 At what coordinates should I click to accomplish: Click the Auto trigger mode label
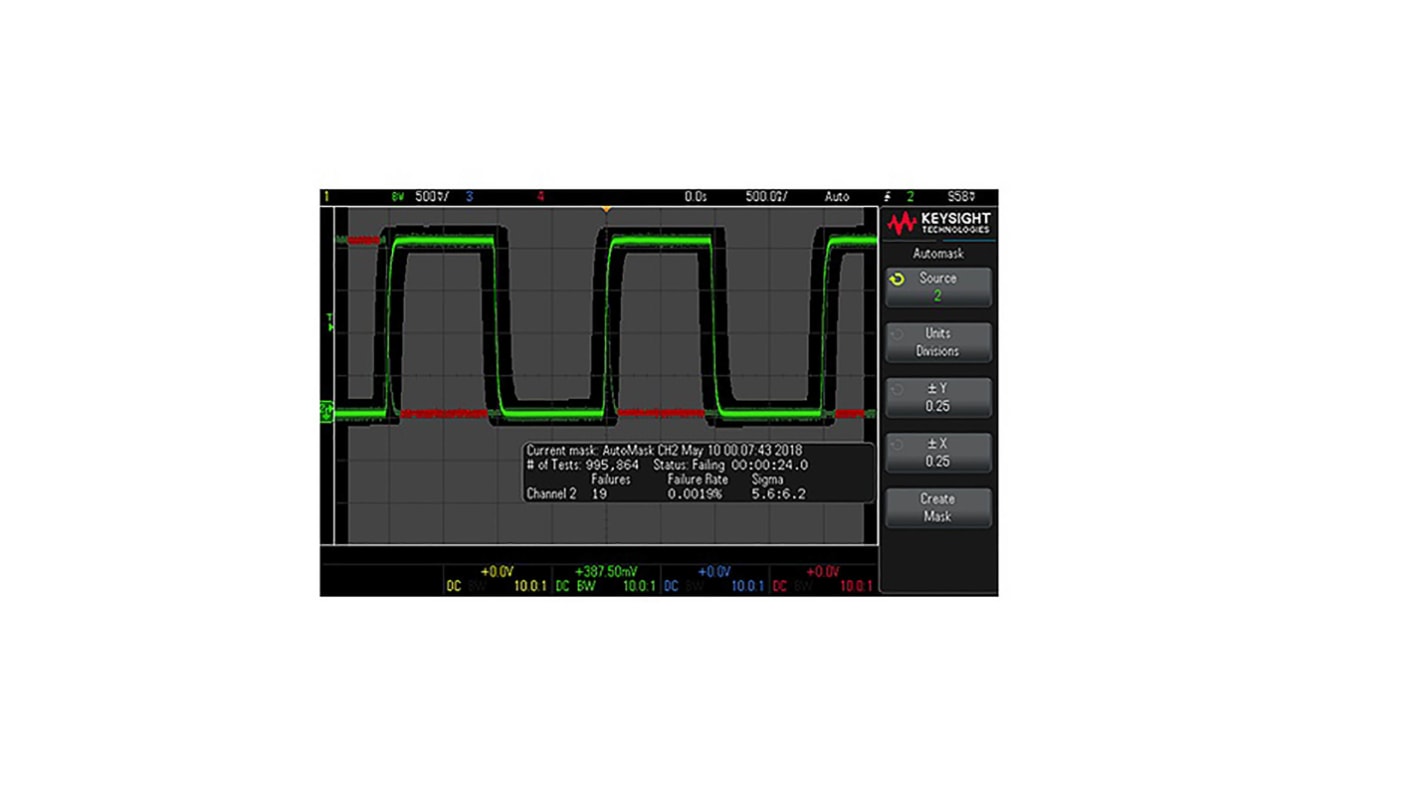pos(837,197)
